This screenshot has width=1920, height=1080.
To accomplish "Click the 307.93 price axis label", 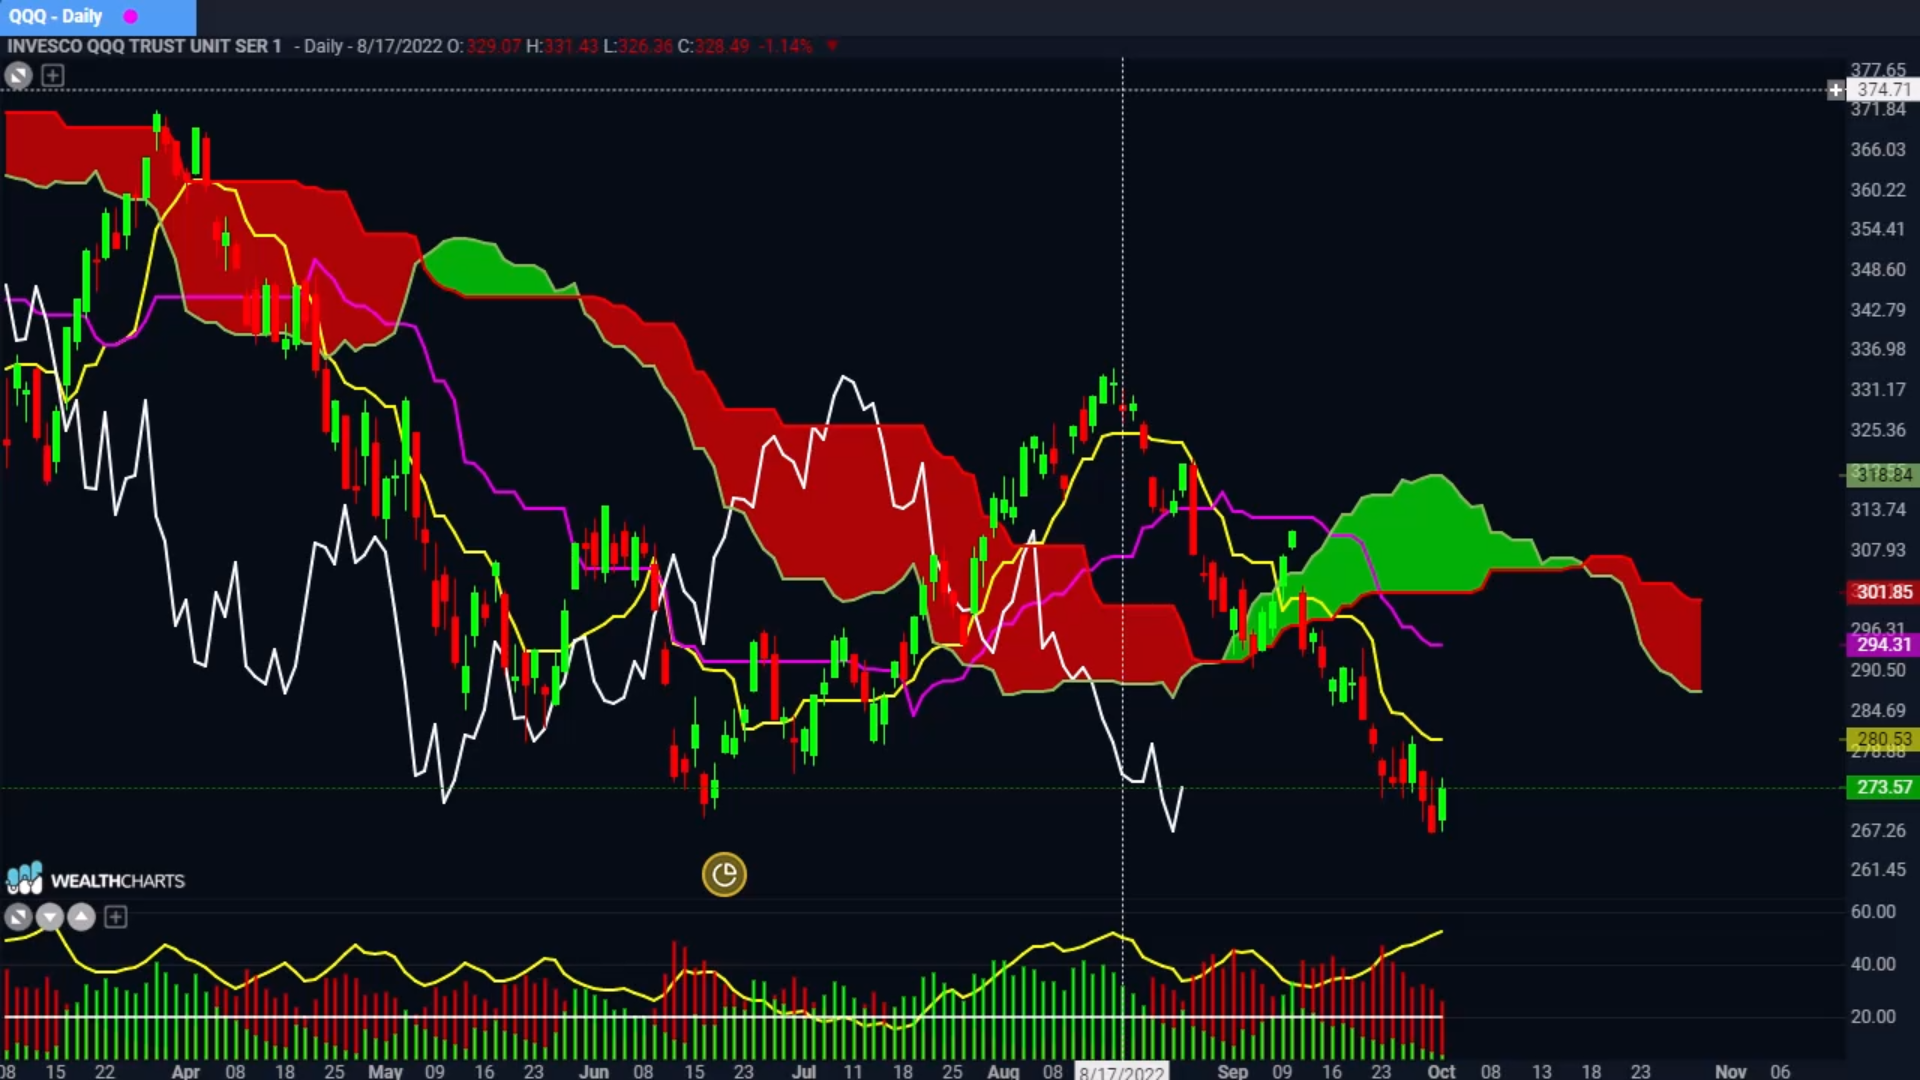I will coord(1878,550).
